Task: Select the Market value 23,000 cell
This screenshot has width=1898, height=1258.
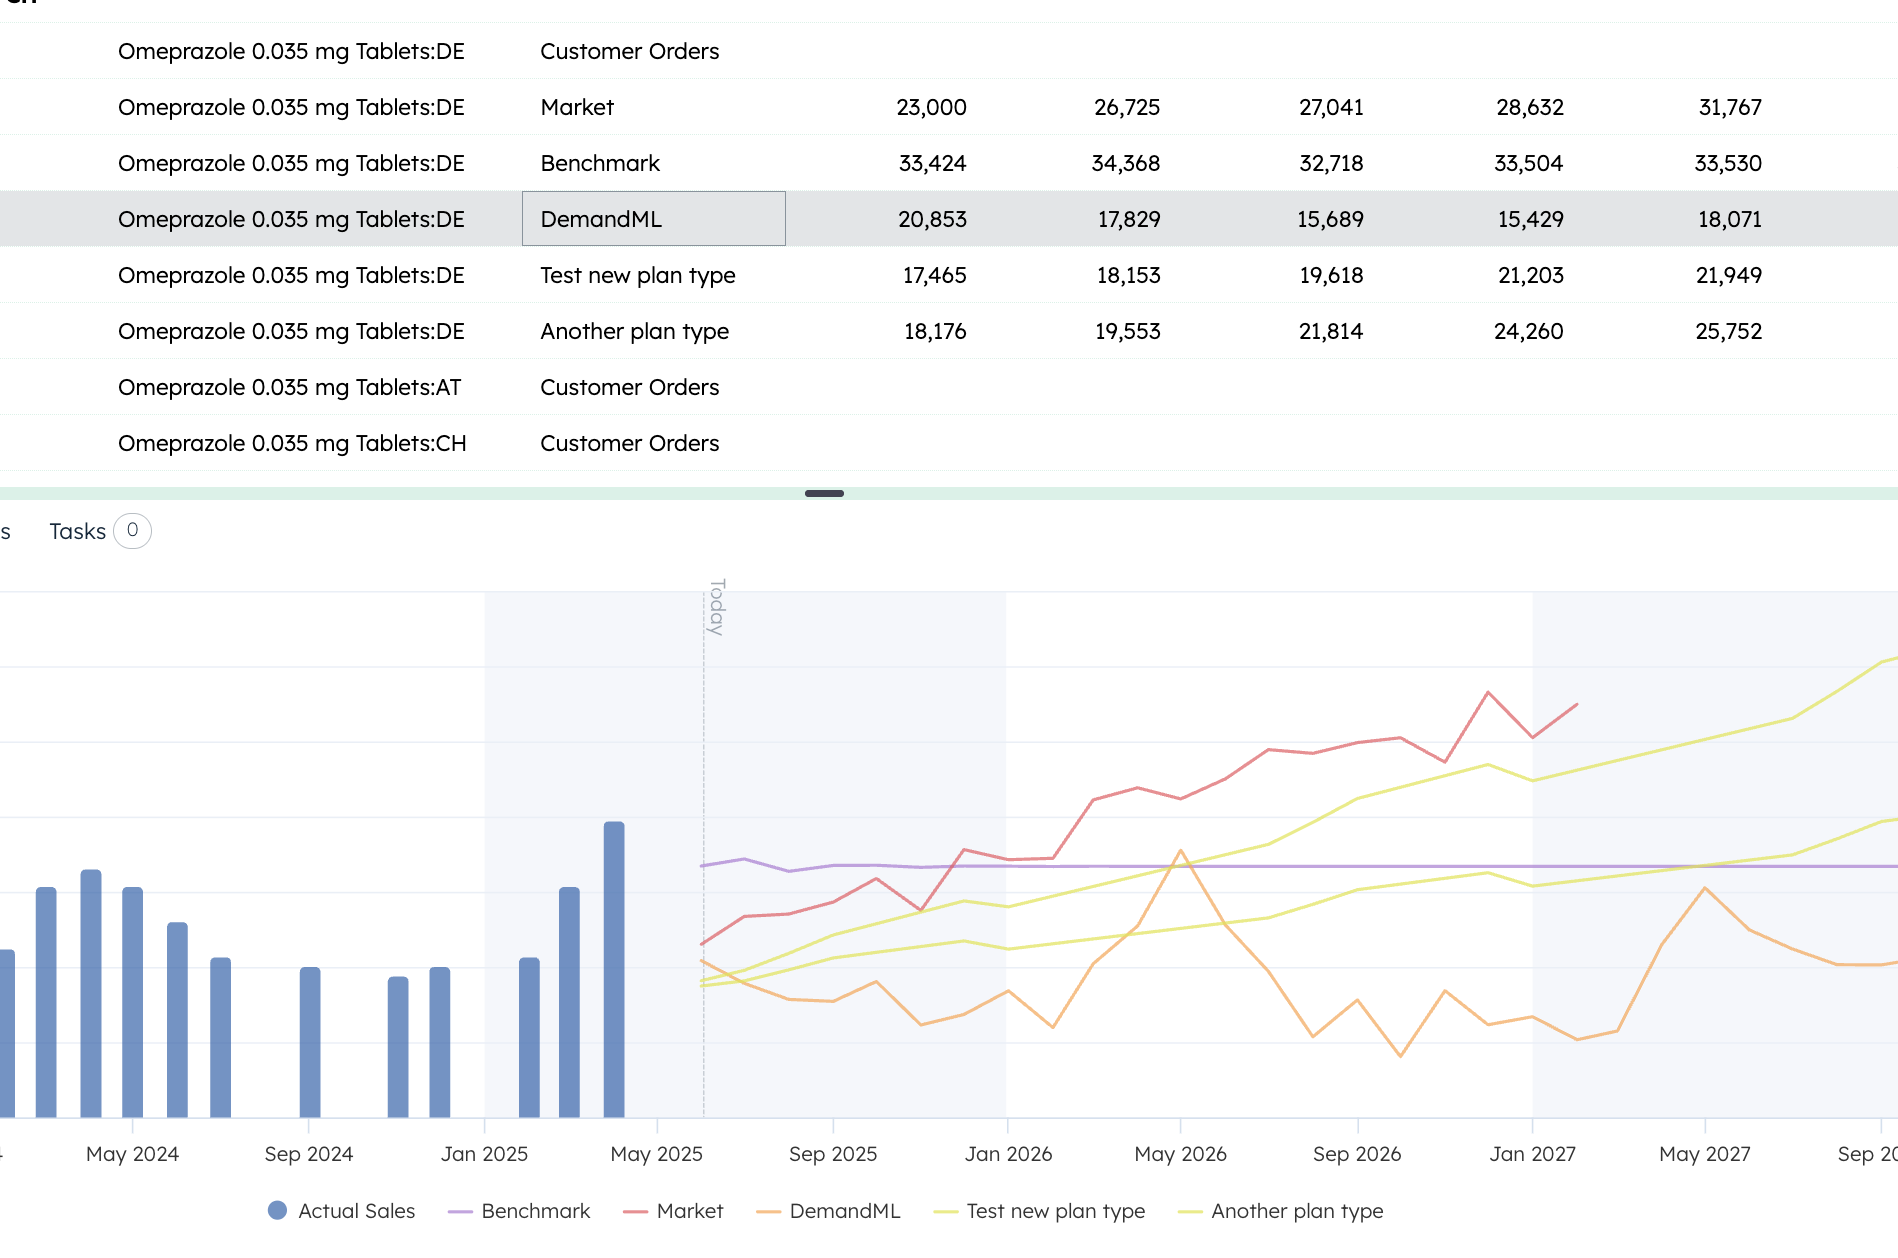Action: point(931,107)
